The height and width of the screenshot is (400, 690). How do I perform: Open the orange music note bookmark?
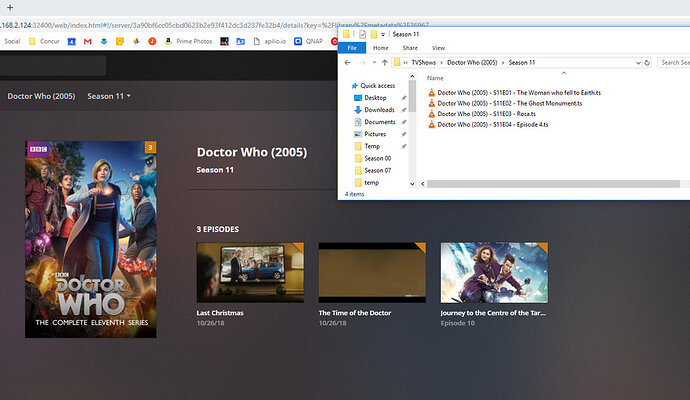point(152,41)
